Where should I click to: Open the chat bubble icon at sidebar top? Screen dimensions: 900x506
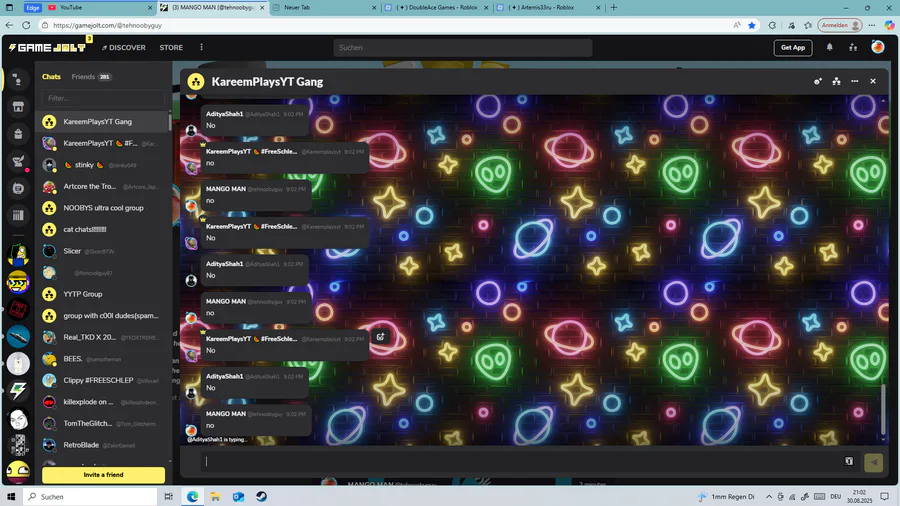(18, 80)
